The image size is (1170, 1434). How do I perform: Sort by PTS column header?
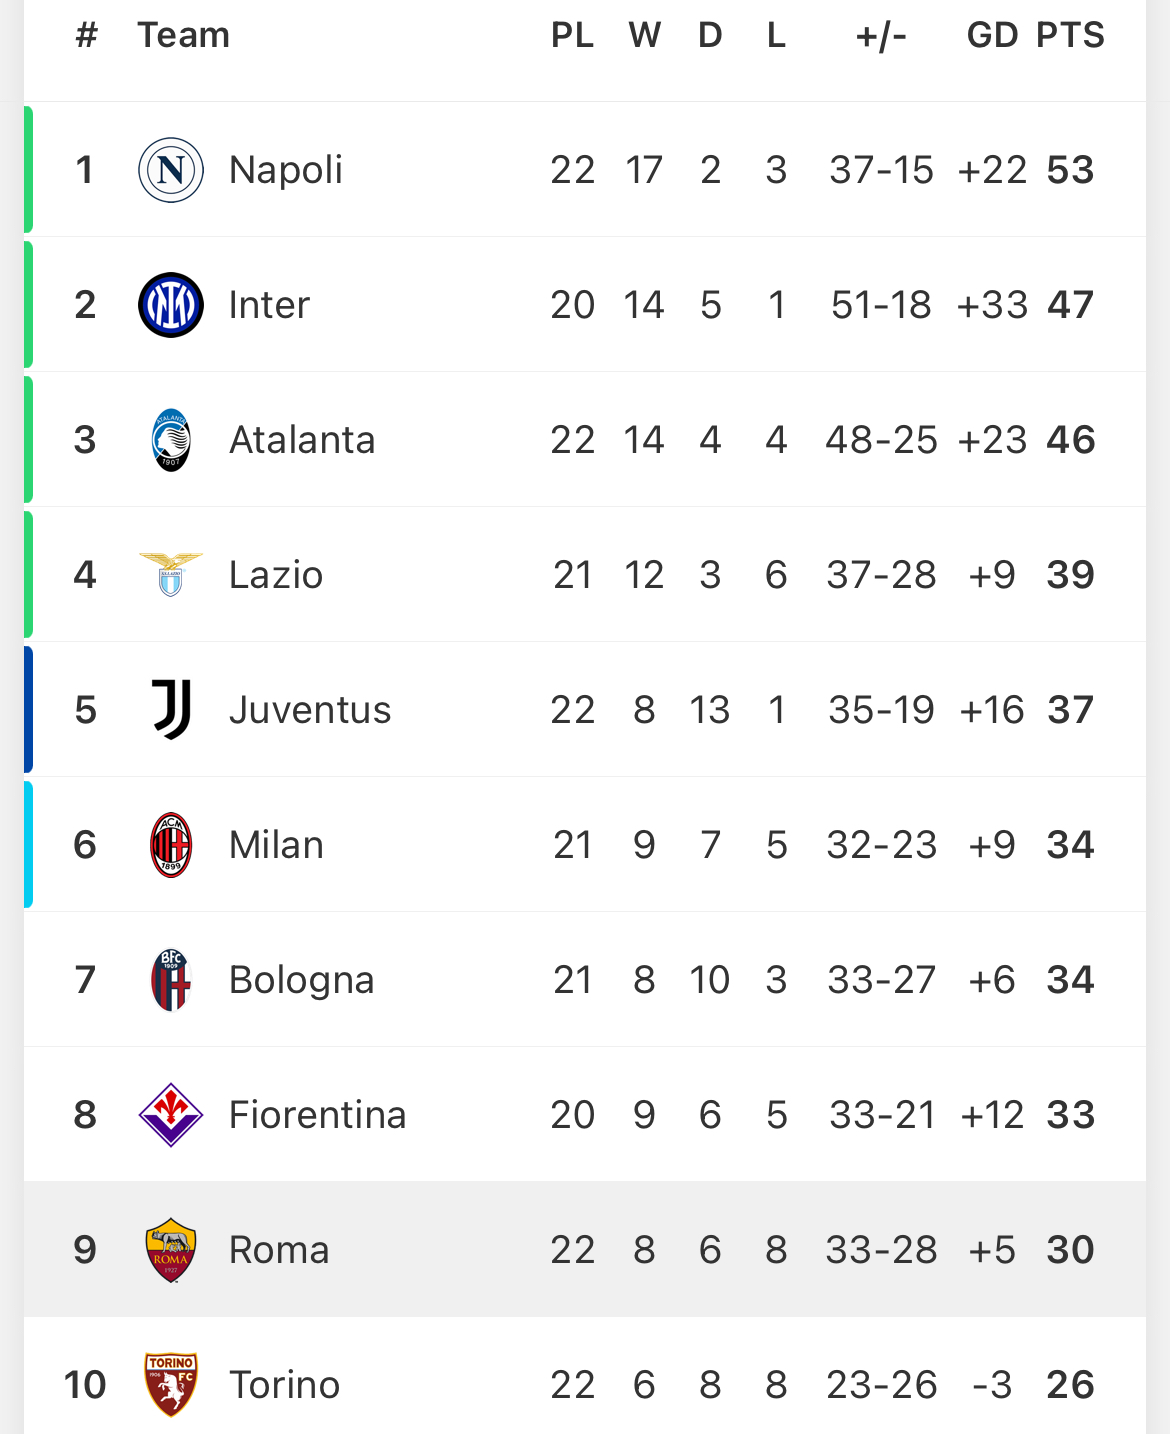[1070, 35]
